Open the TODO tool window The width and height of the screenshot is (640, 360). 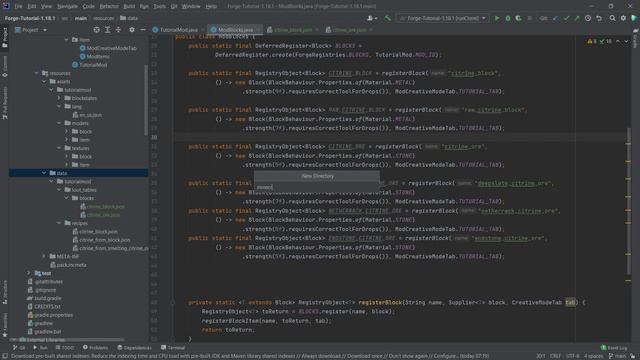pos(64,348)
